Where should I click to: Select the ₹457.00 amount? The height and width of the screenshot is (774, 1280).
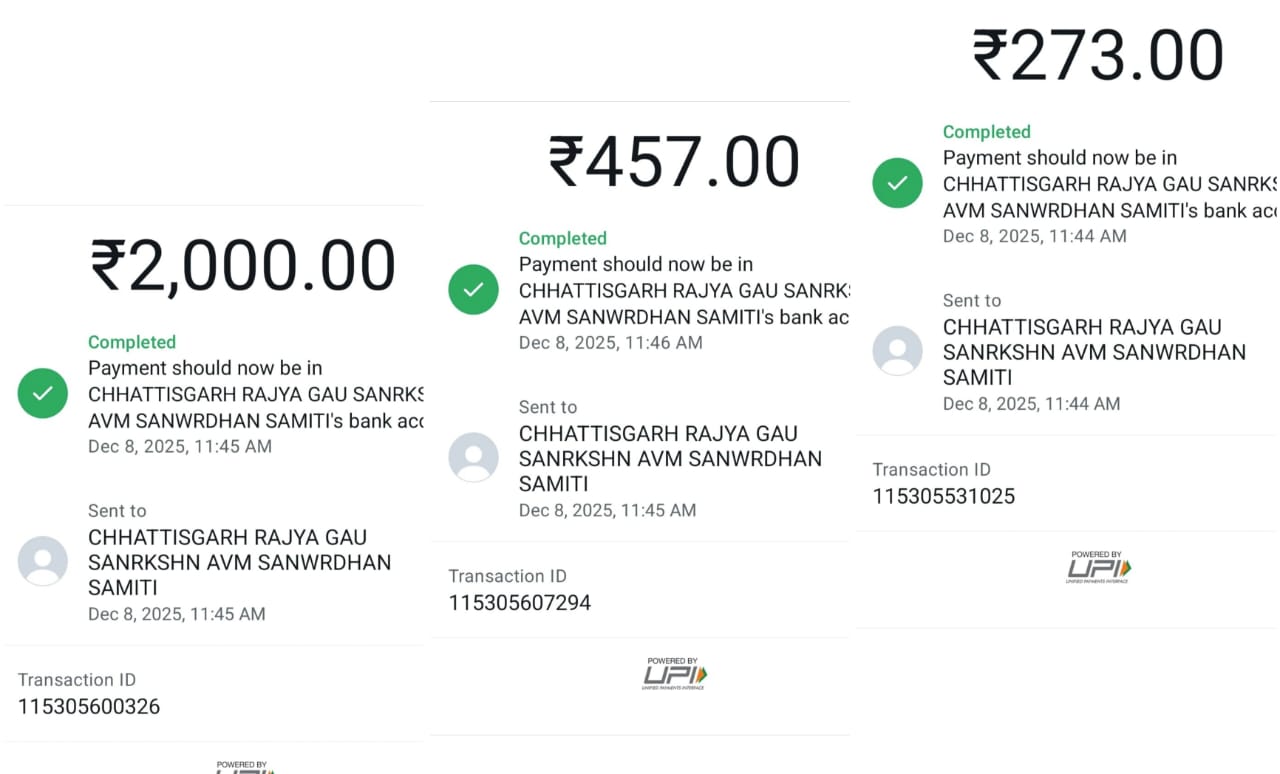point(673,161)
